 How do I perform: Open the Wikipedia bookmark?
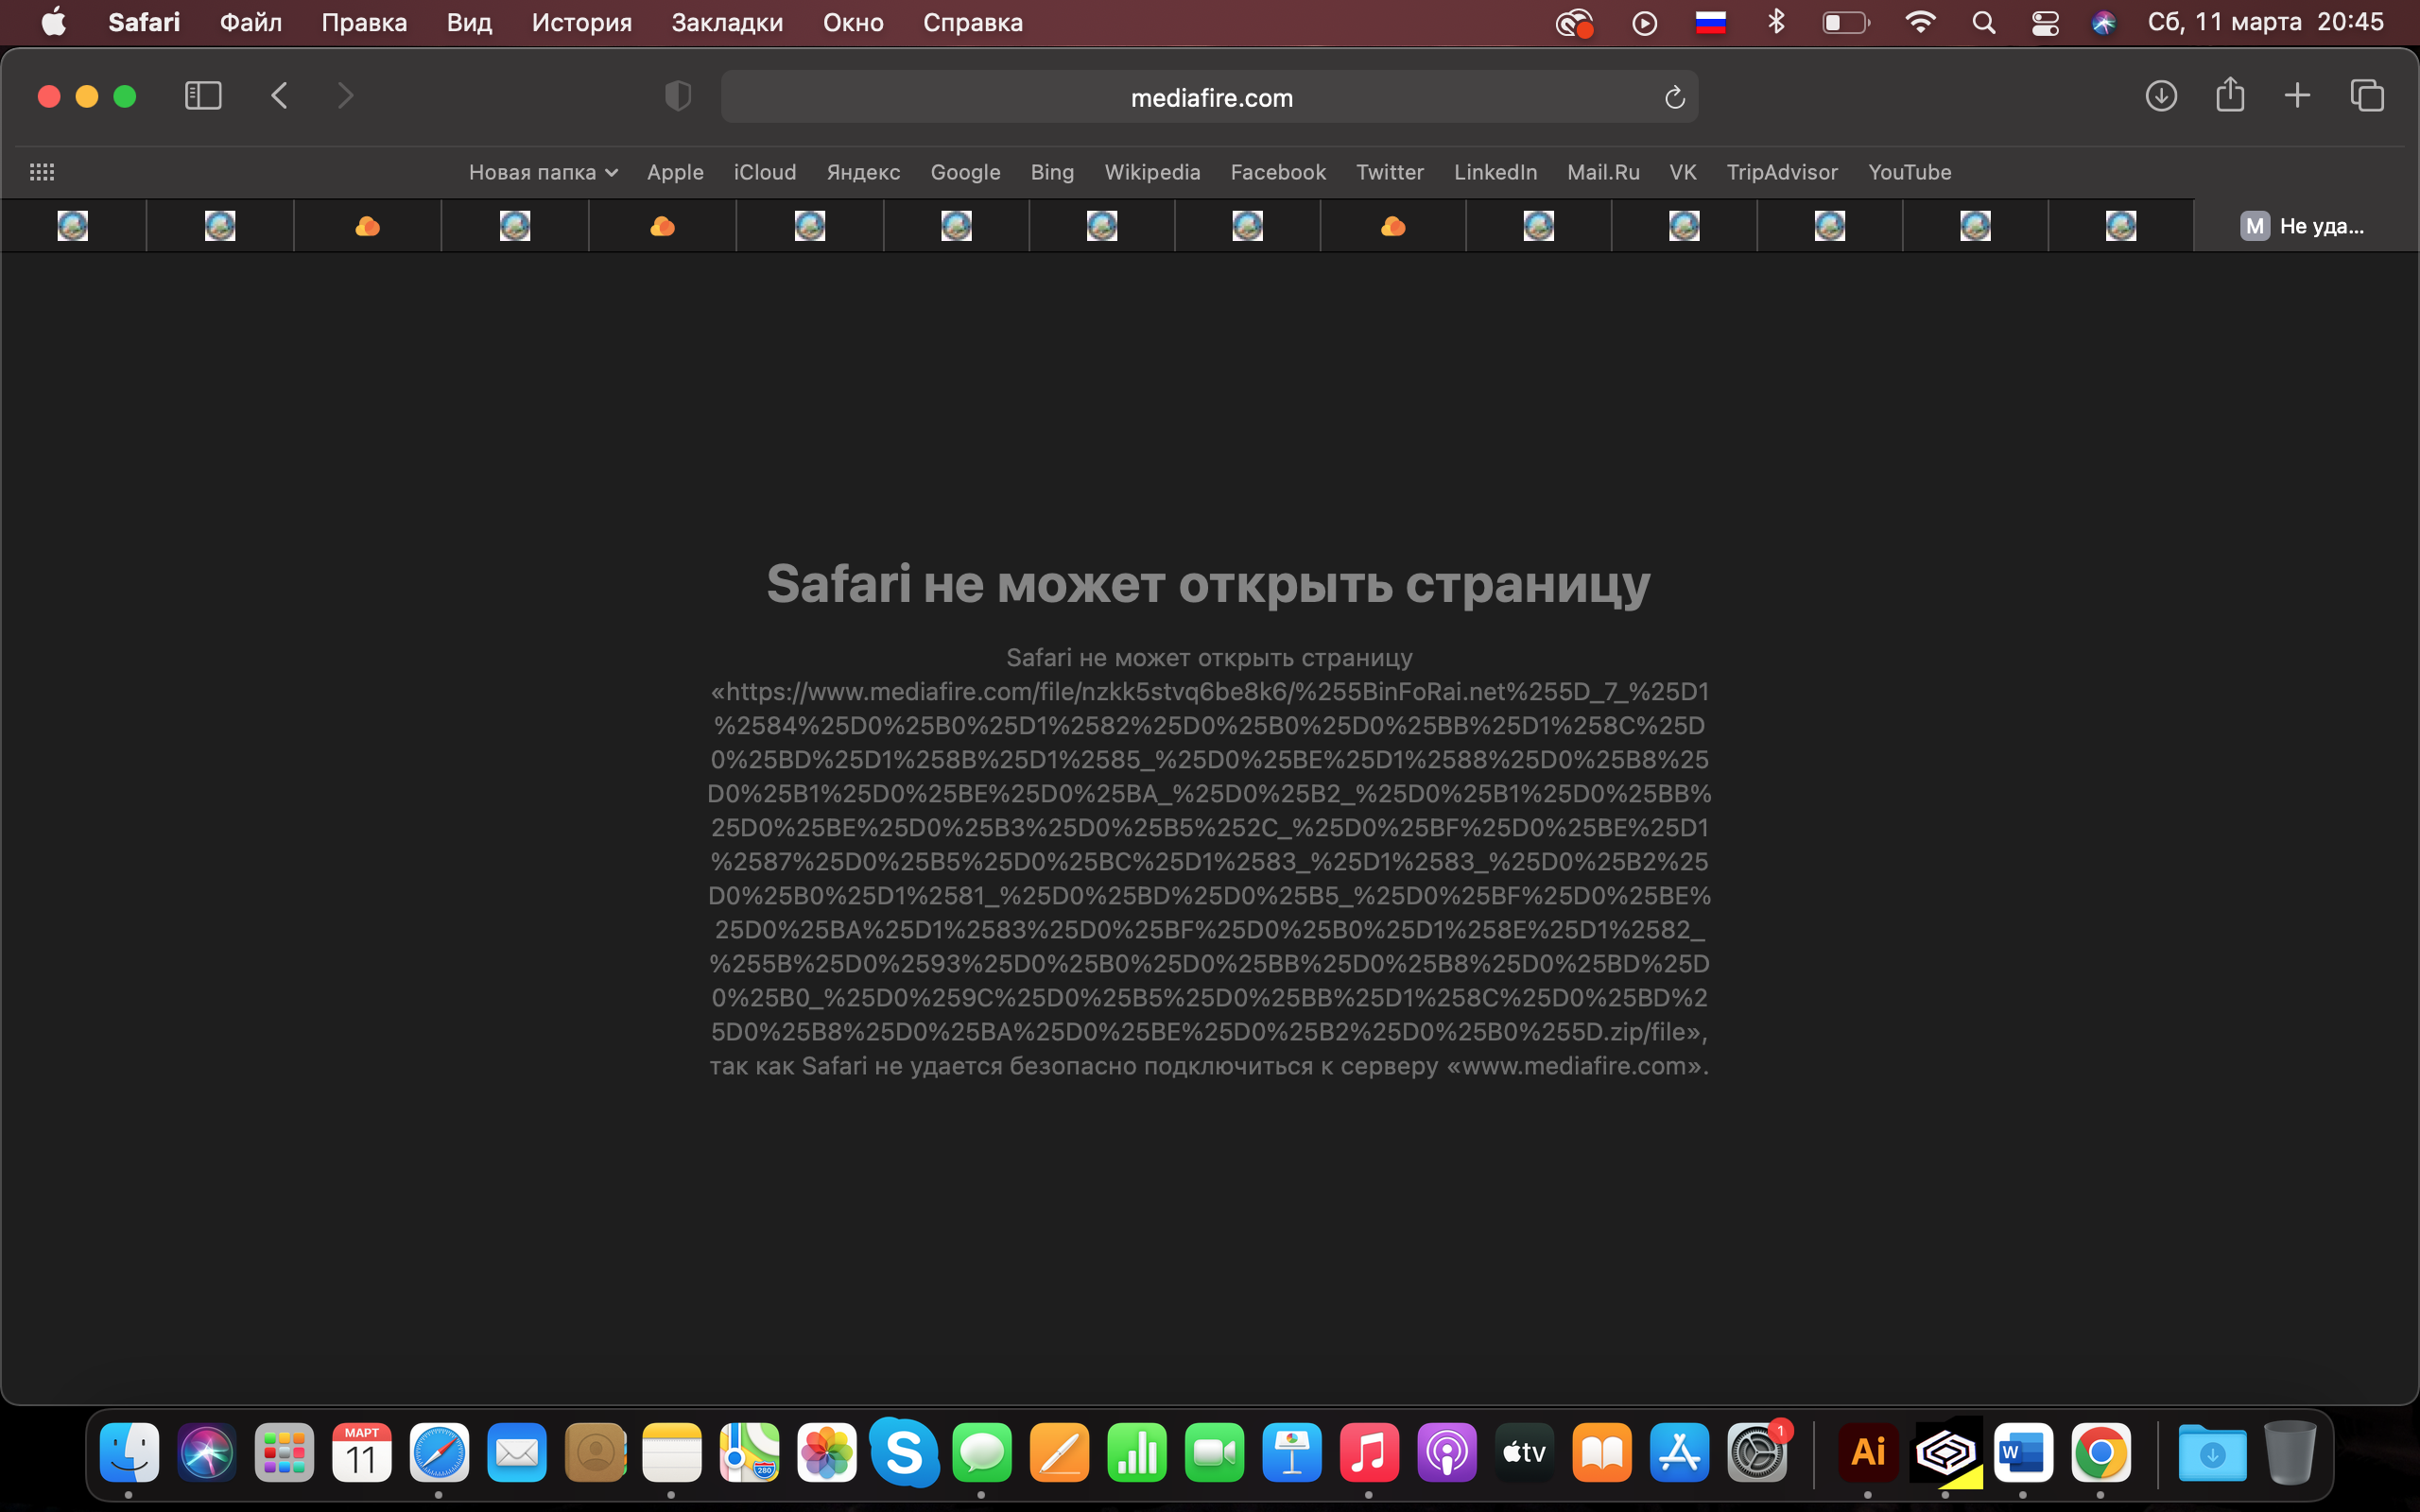pyautogui.click(x=1152, y=172)
